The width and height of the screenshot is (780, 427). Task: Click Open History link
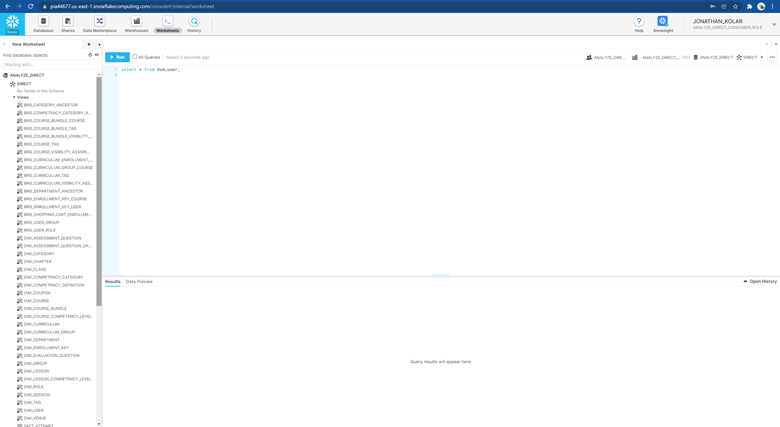point(760,282)
